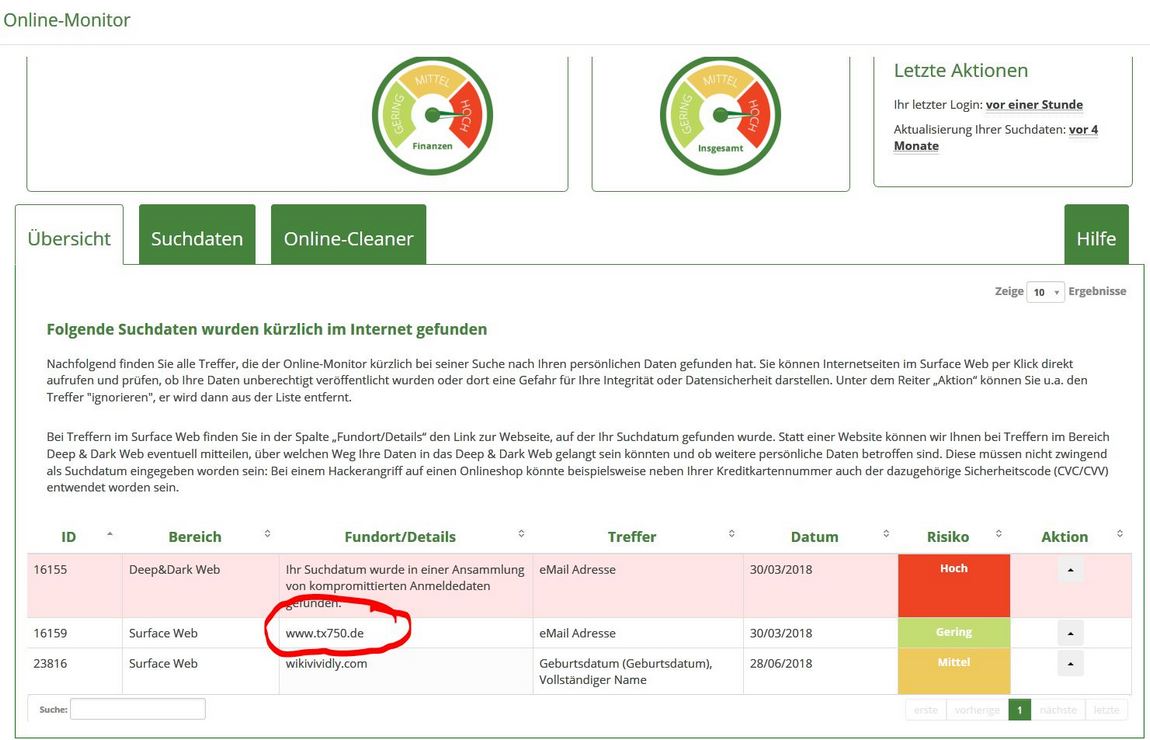
Task: Expand action menu for entry 23816
Action: 1070,663
